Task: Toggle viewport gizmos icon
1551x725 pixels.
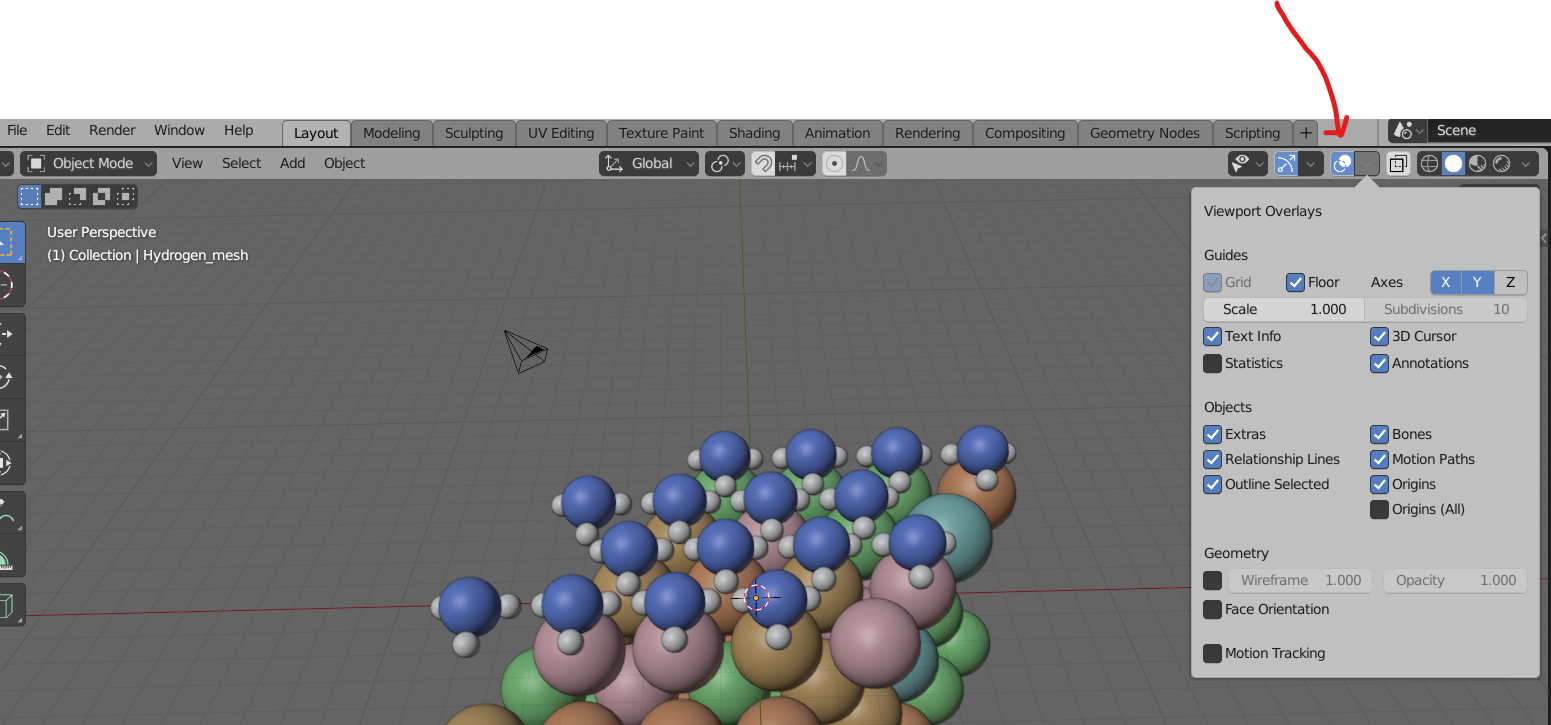Action: [1286, 163]
